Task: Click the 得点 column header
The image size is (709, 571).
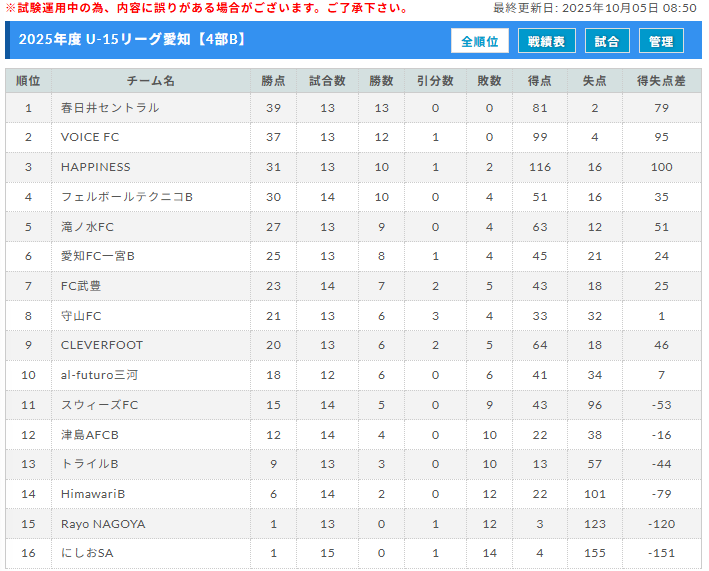Action: click(540, 80)
